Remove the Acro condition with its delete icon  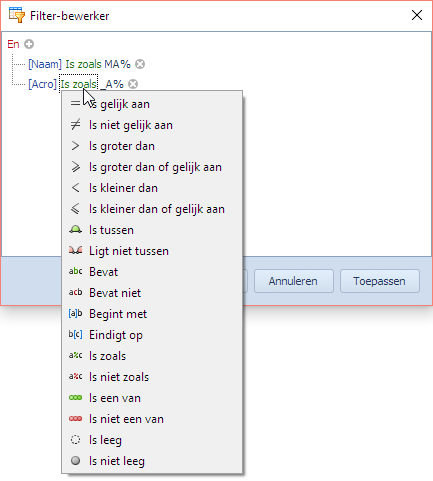[133, 84]
